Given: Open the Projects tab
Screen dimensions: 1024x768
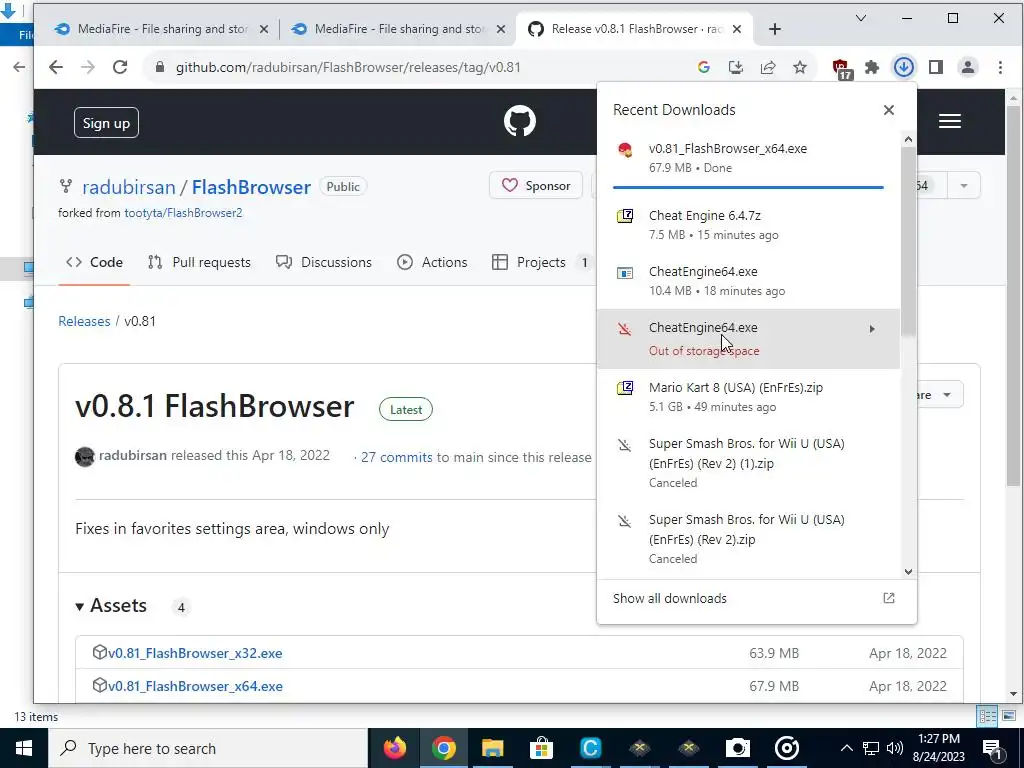Looking at the screenshot, I should pyautogui.click(x=541, y=263).
